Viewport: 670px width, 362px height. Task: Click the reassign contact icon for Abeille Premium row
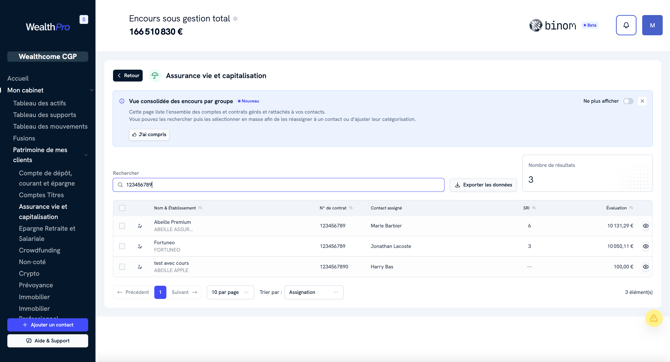(x=140, y=226)
